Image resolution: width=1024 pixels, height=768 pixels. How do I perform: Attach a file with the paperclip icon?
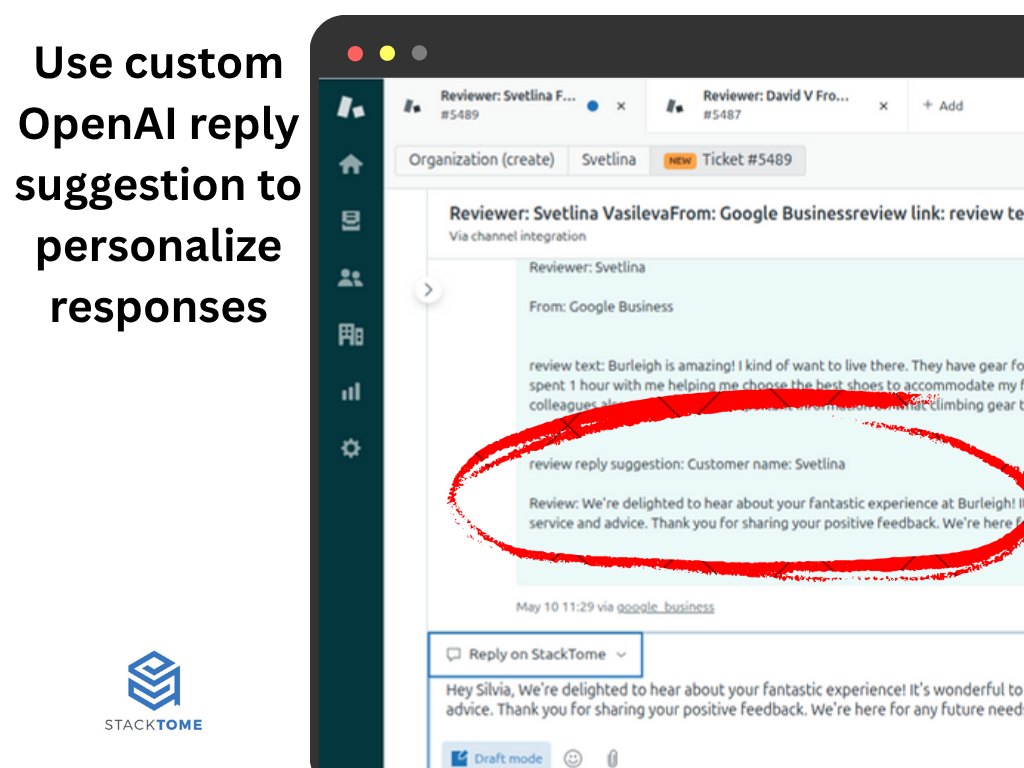pyautogui.click(x=612, y=758)
